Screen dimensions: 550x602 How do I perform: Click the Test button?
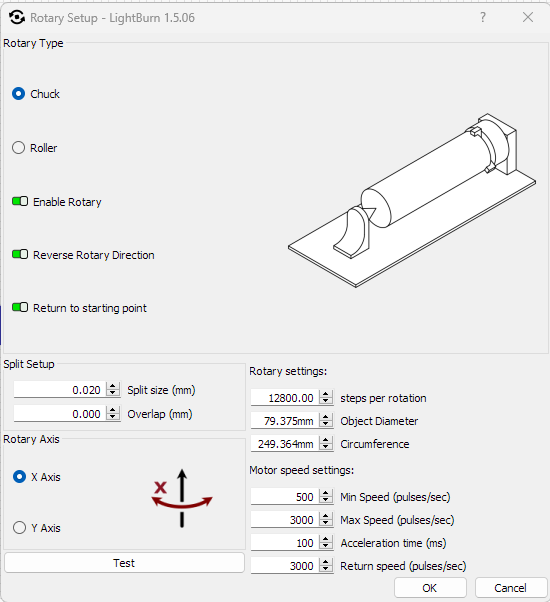click(124, 563)
